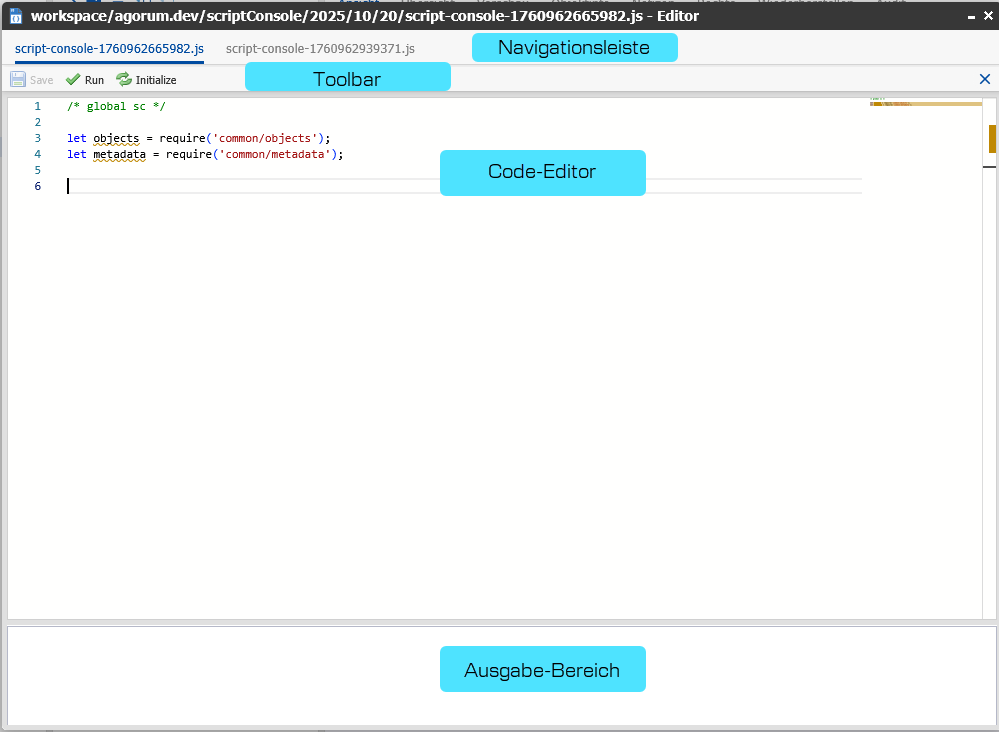Click the orange warning marker in the scrollbar
The height and width of the screenshot is (732, 999).
992,138
